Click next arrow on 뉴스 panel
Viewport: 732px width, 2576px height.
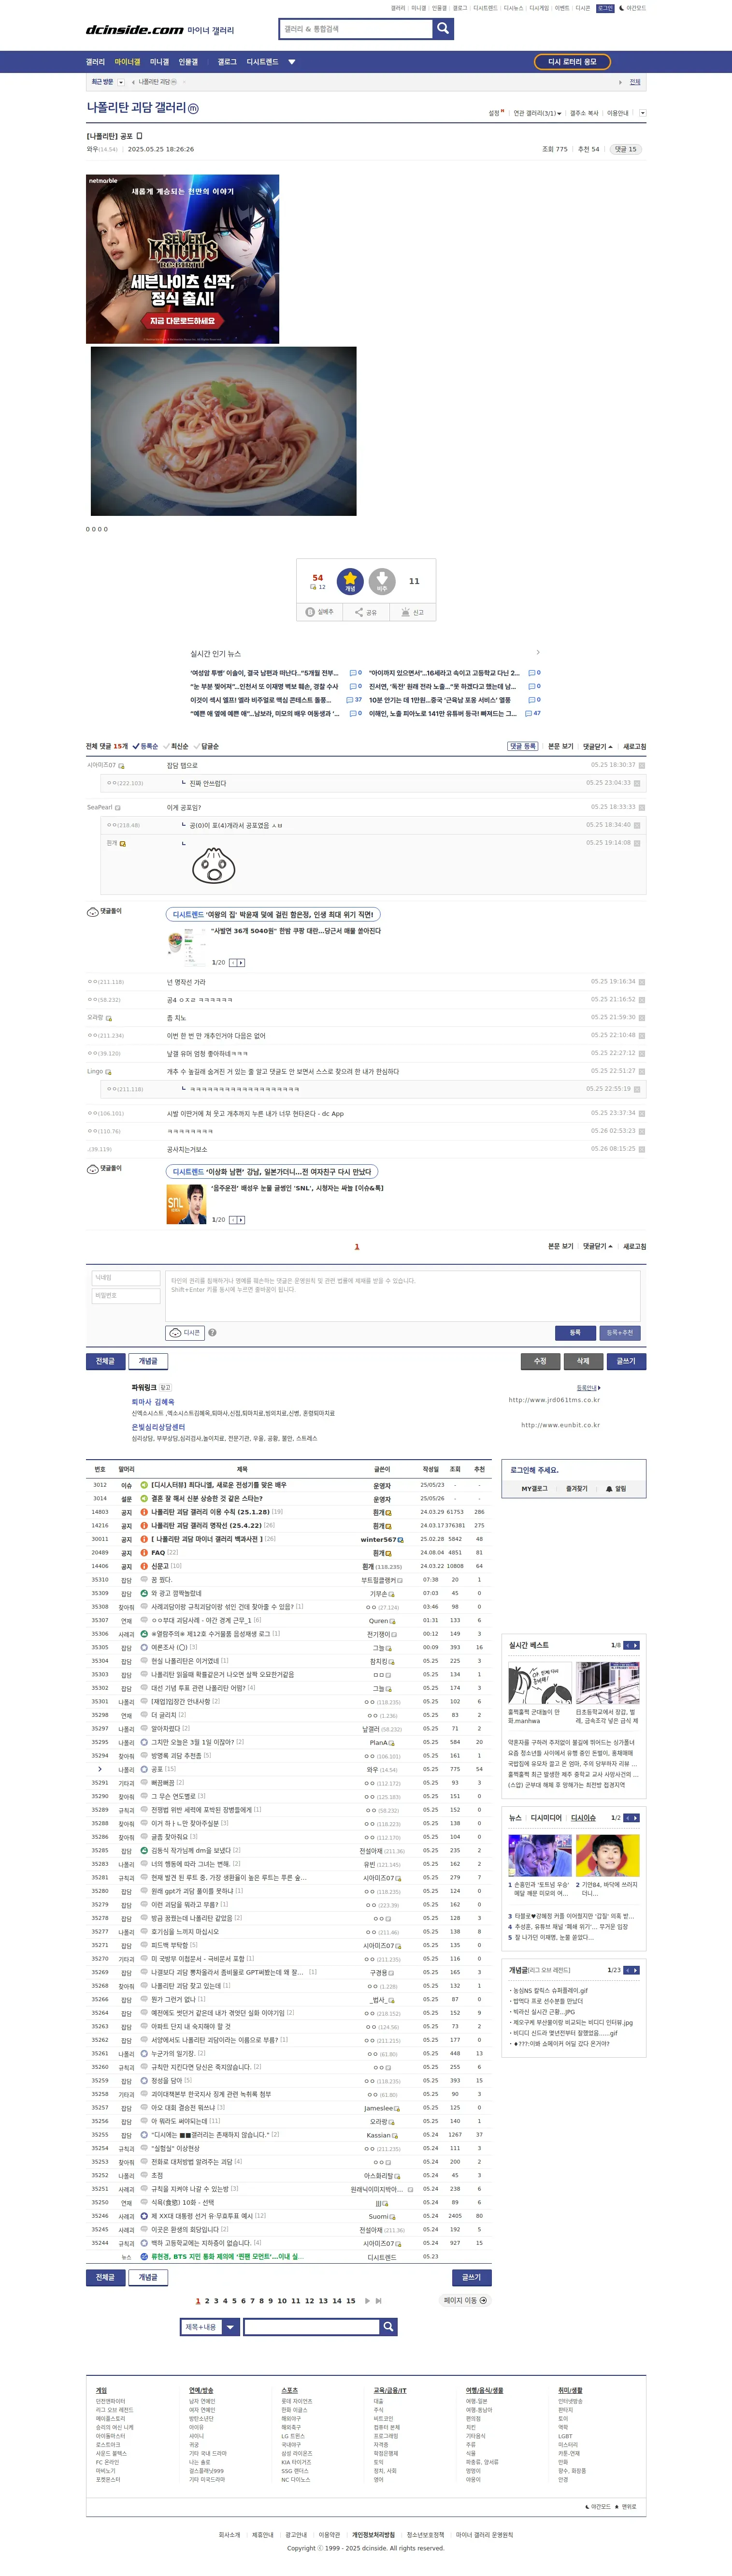[x=636, y=1818]
